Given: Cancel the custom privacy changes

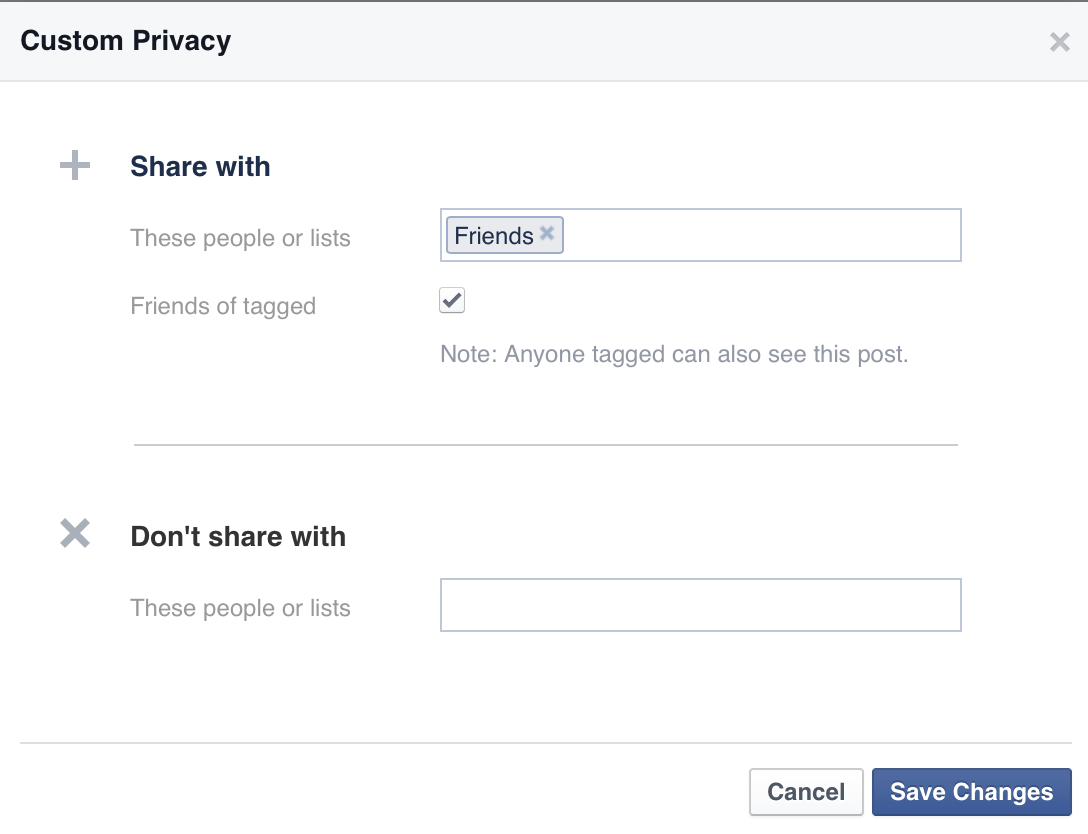Looking at the screenshot, I should pyautogui.click(x=806, y=792).
